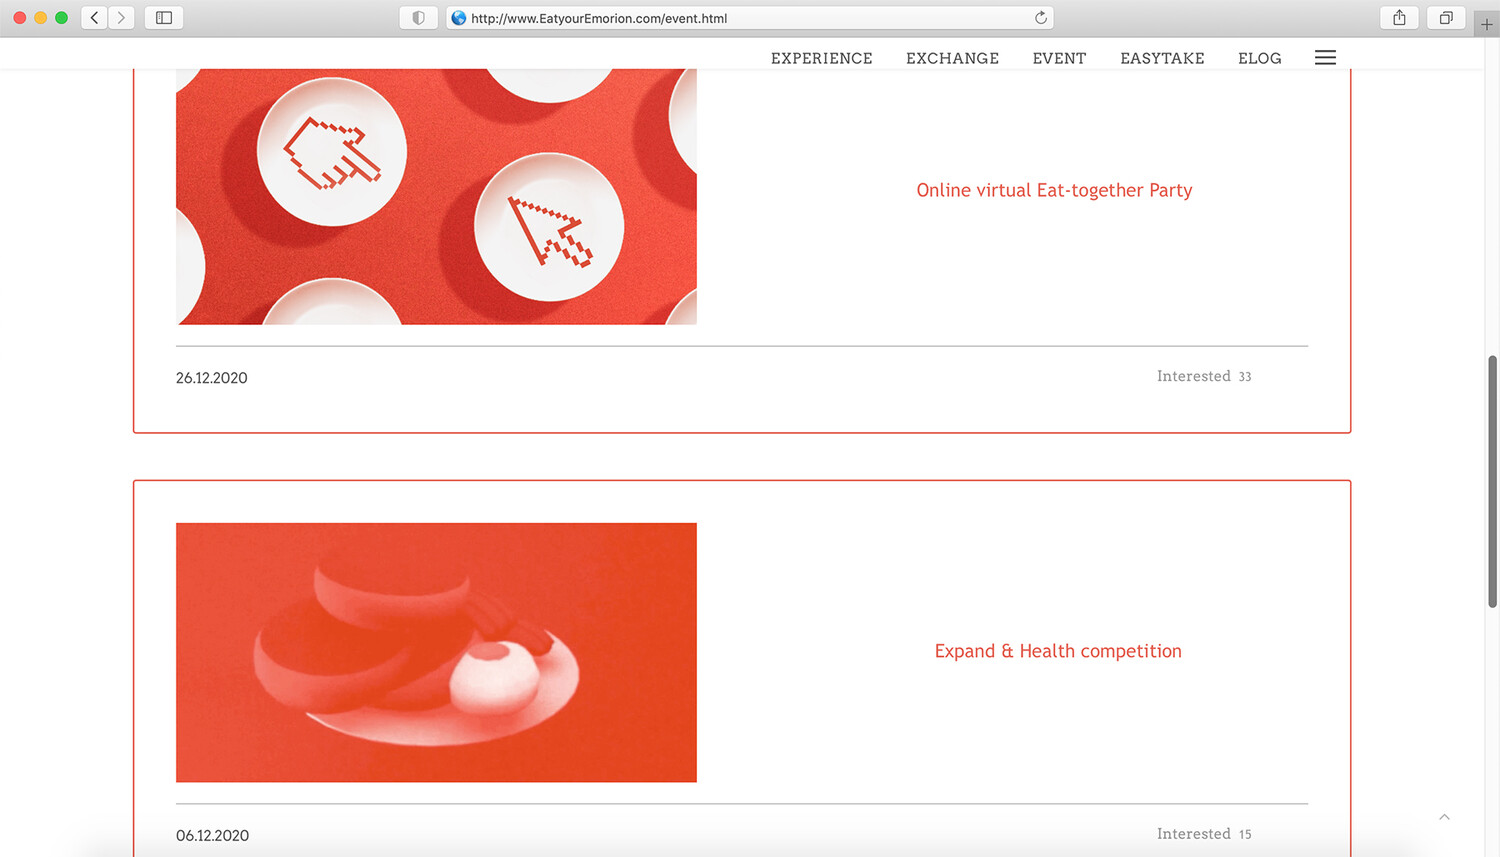Go forward with the browser forward arrow
1500x857 pixels.
point(121,18)
